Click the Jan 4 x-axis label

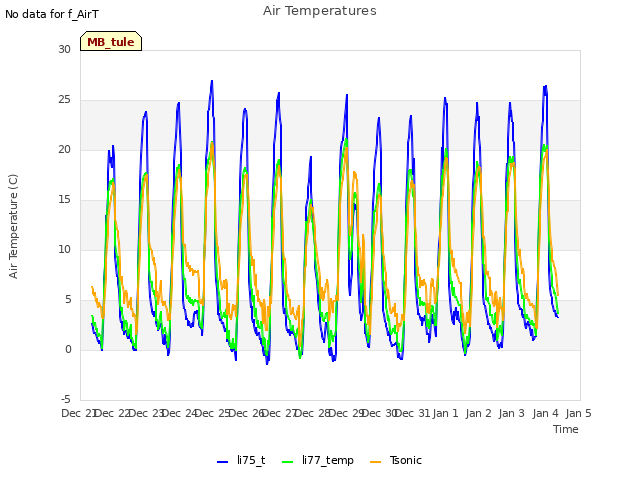pyautogui.click(x=545, y=413)
